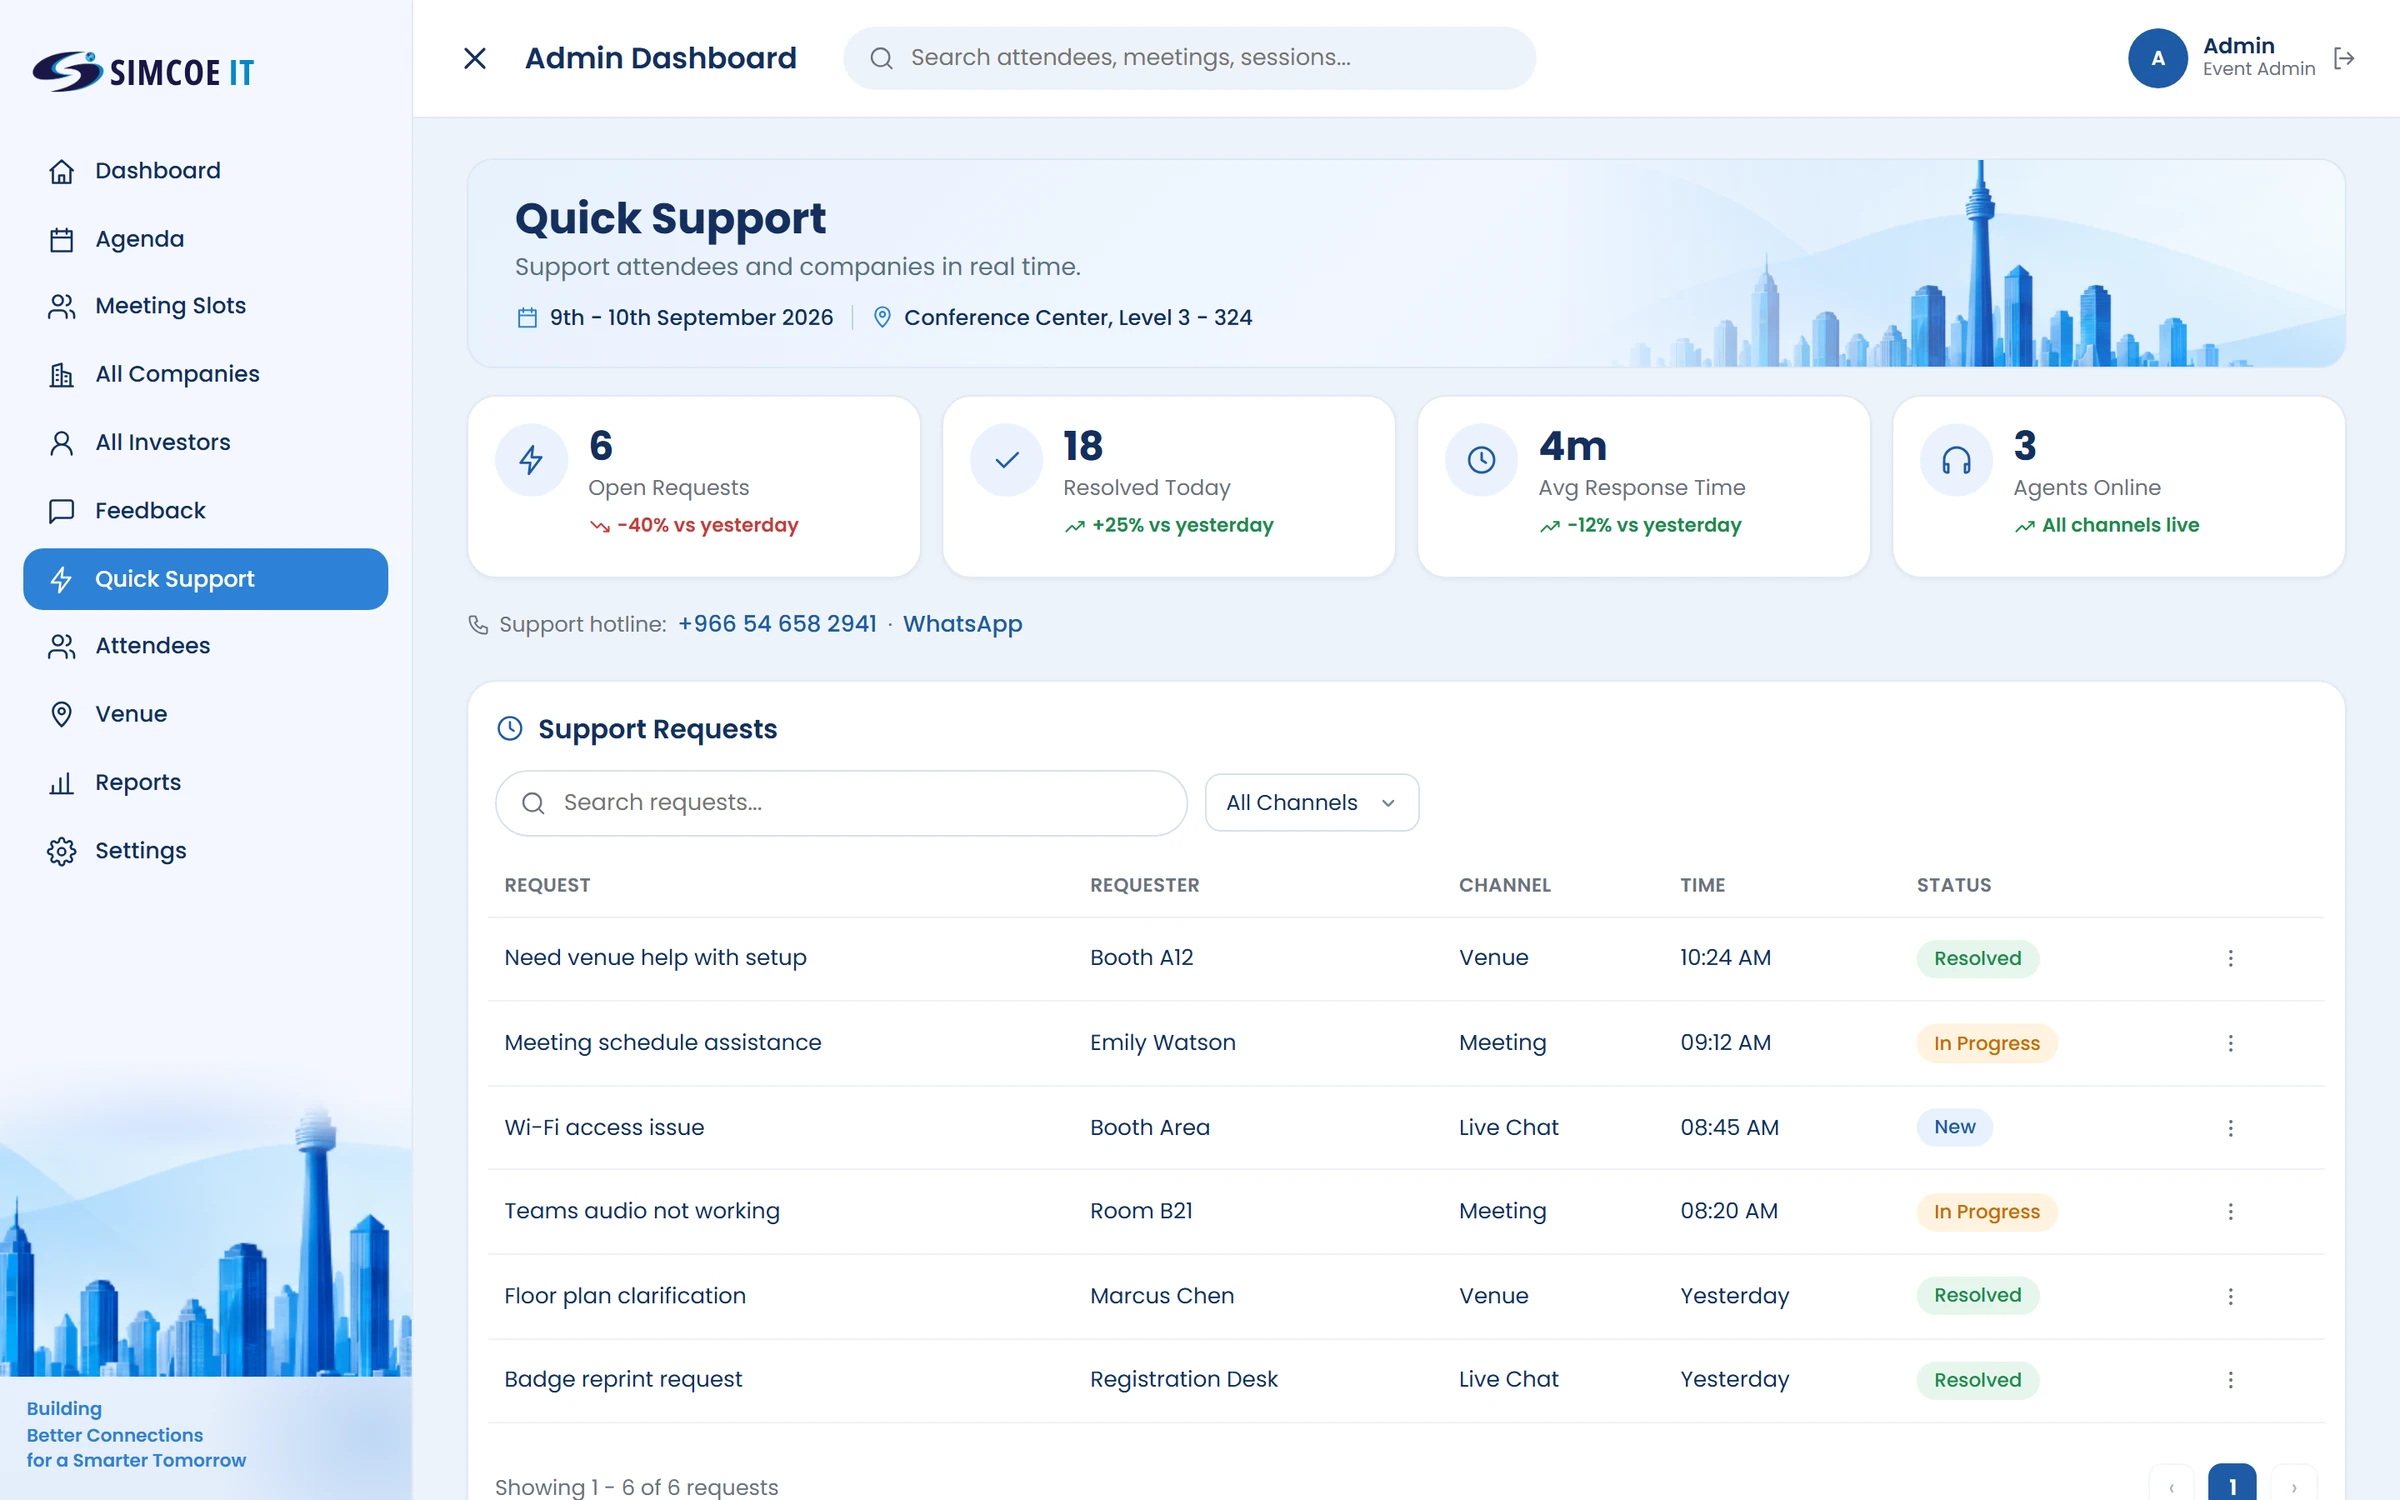This screenshot has height=1500, width=2400.
Task: Open All Investors in the sidebar
Action: [x=205, y=442]
